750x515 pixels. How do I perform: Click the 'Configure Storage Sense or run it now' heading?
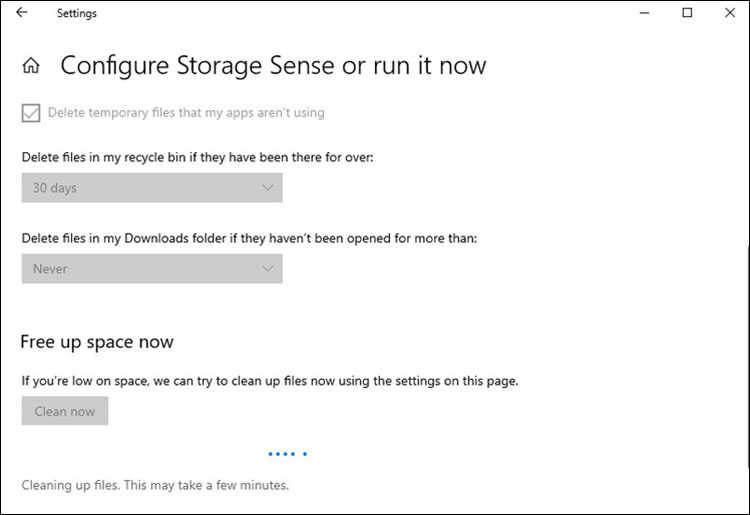273,66
